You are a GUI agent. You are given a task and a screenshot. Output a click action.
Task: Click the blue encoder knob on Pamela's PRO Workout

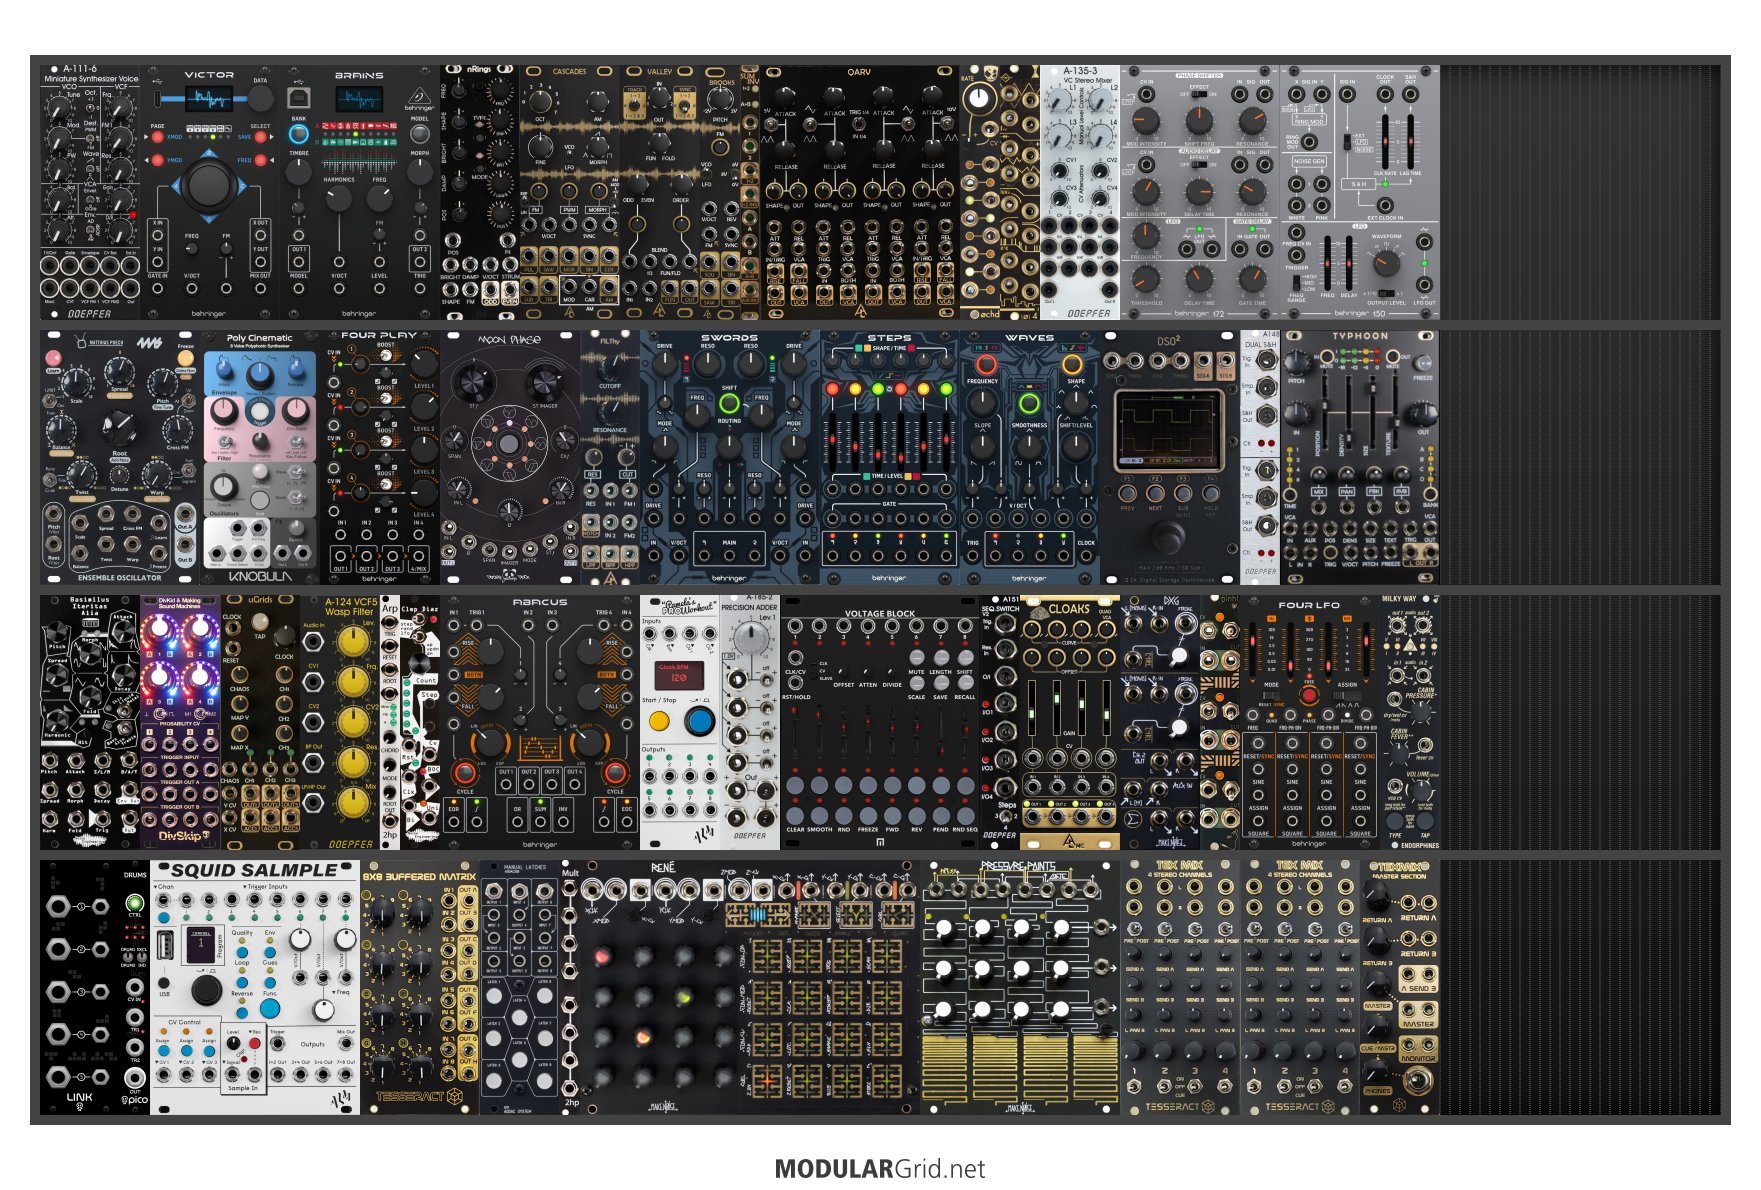pyautogui.click(x=701, y=721)
